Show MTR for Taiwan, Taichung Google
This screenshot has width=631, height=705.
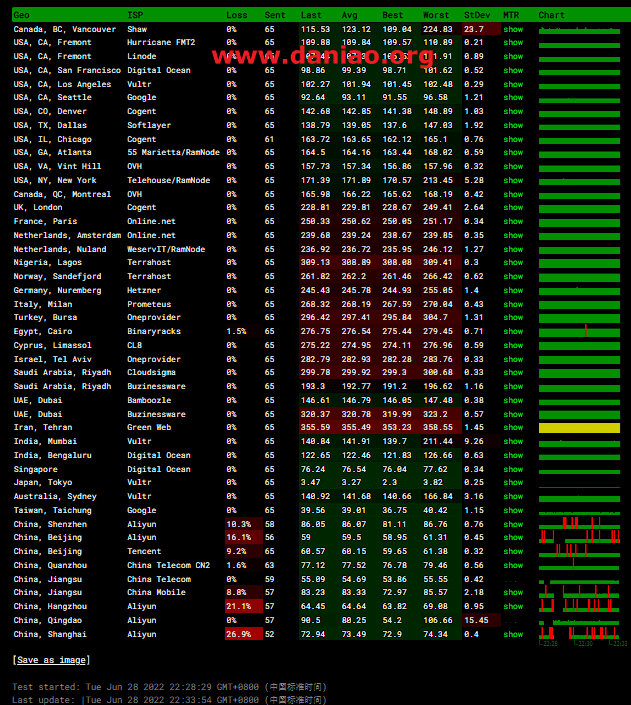click(x=513, y=510)
